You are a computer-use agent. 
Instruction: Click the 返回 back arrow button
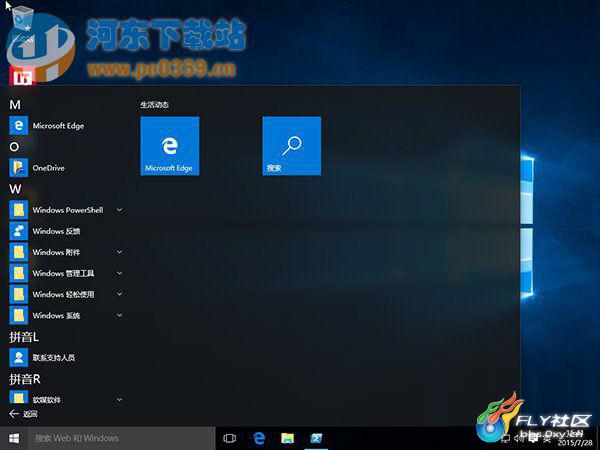tap(23, 414)
